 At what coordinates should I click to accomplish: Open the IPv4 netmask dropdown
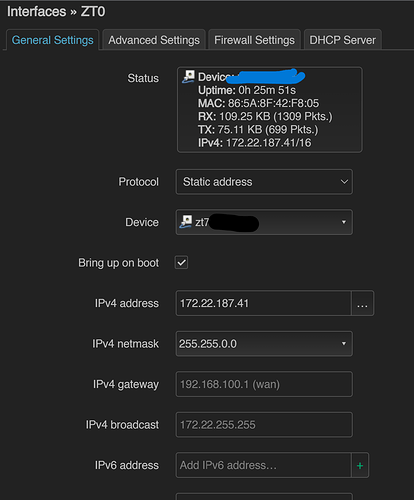tap(264, 344)
